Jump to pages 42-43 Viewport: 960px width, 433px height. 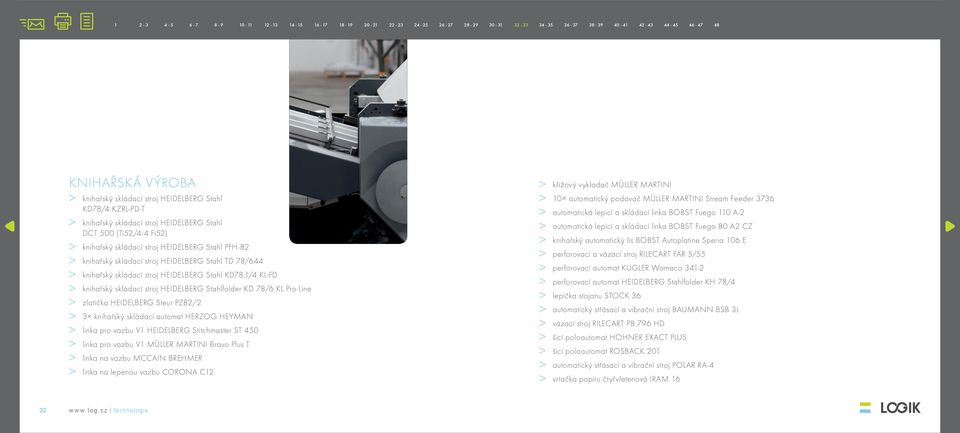(x=646, y=25)
